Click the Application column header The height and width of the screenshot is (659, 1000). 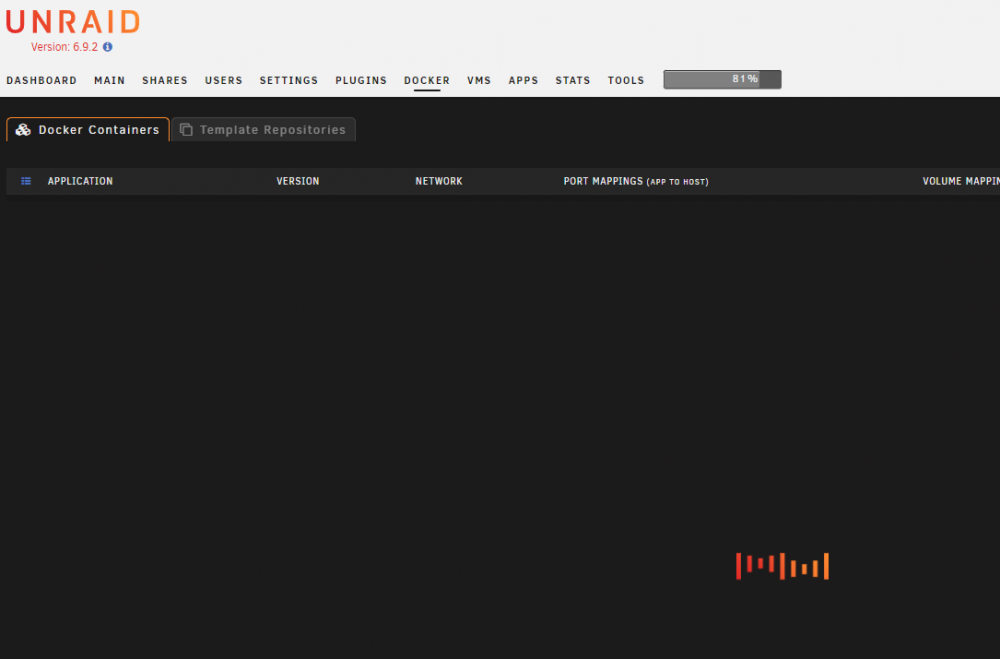coord(80,181)
